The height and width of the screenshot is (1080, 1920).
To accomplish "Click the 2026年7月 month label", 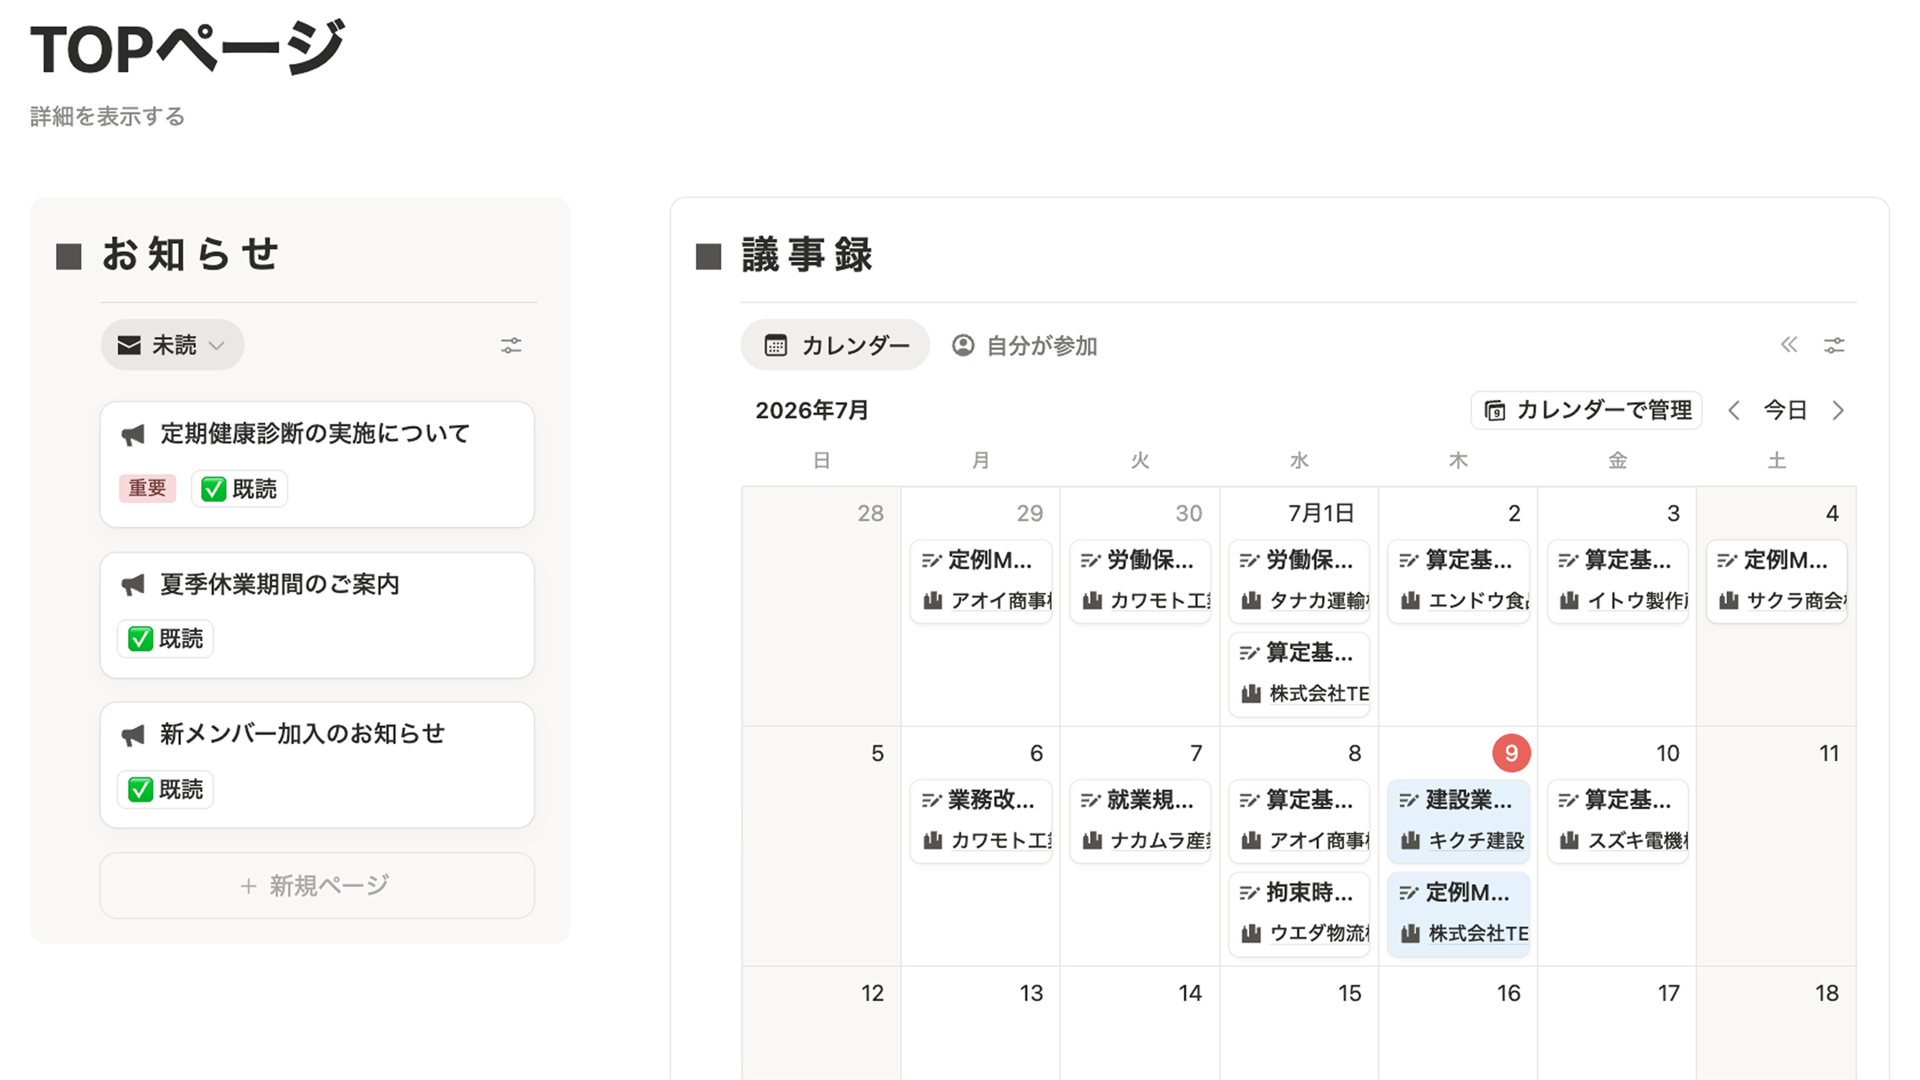I will point(811,410).
